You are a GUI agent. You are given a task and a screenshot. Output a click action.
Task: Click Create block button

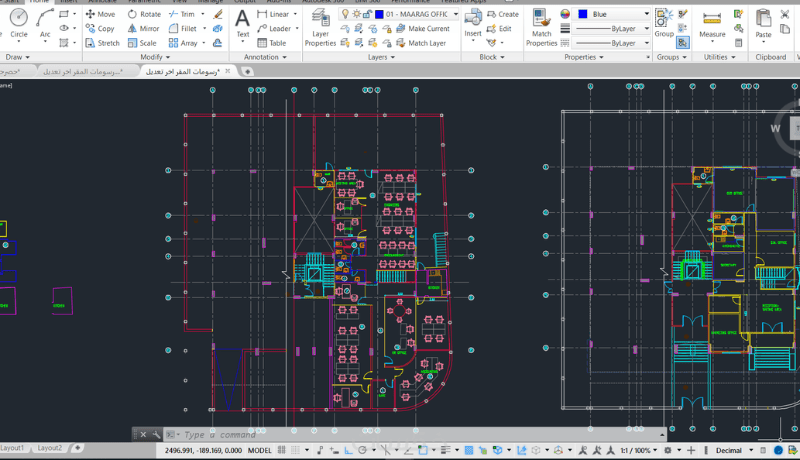pyautogui.click(x=503, y=14)
